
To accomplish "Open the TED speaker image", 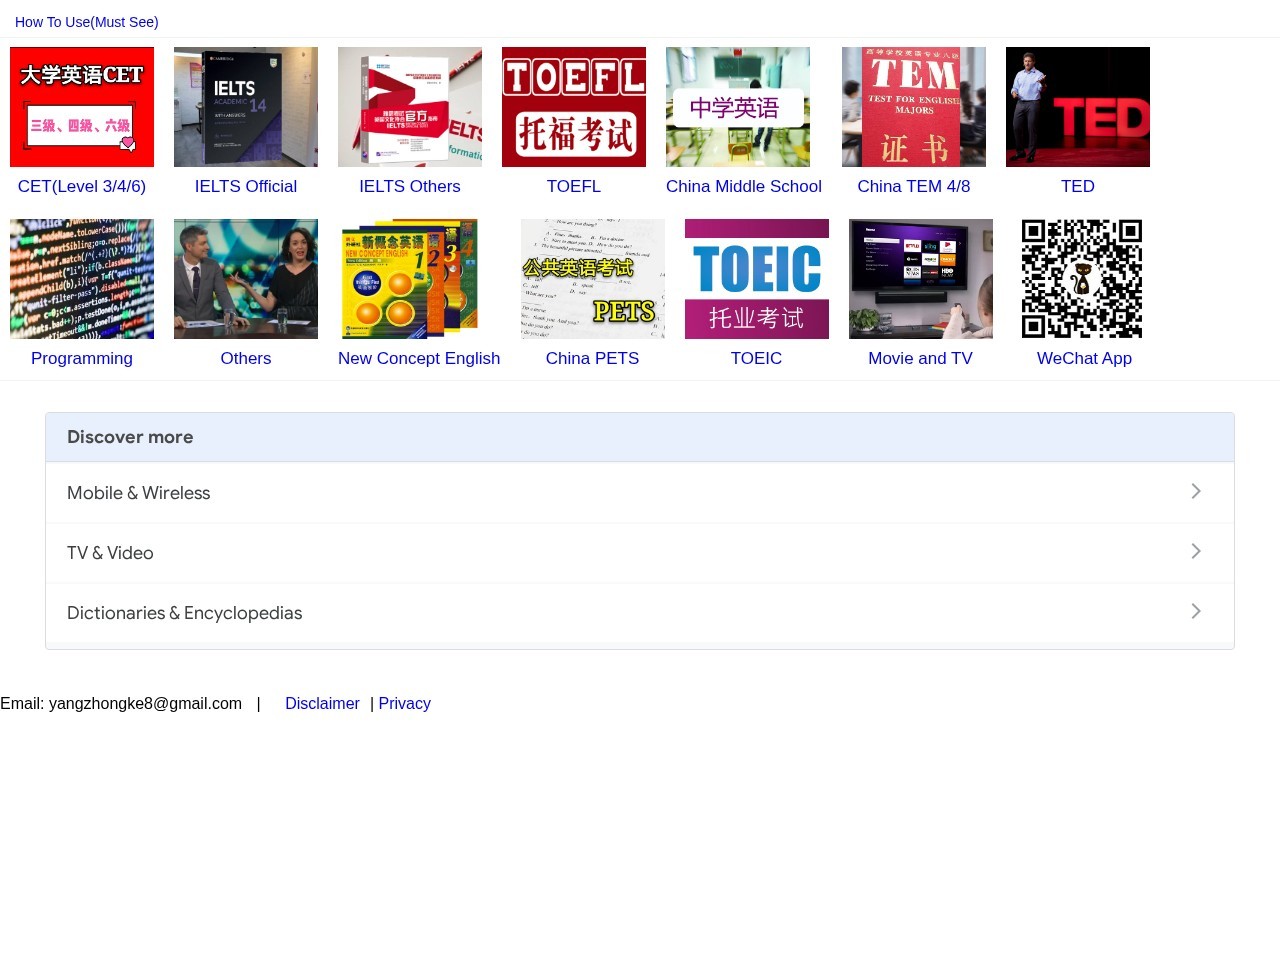I will coord(1078,107).
